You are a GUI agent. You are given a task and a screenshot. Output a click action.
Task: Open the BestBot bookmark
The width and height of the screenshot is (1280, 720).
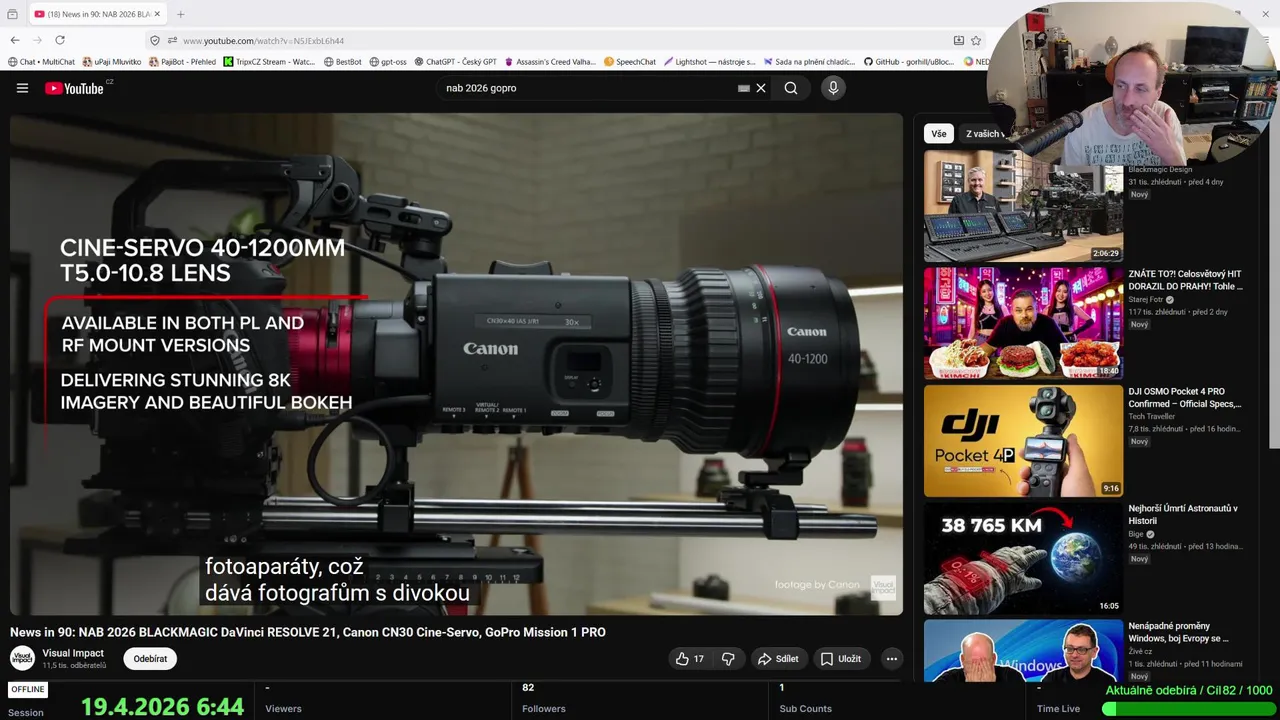coord(343,62)
